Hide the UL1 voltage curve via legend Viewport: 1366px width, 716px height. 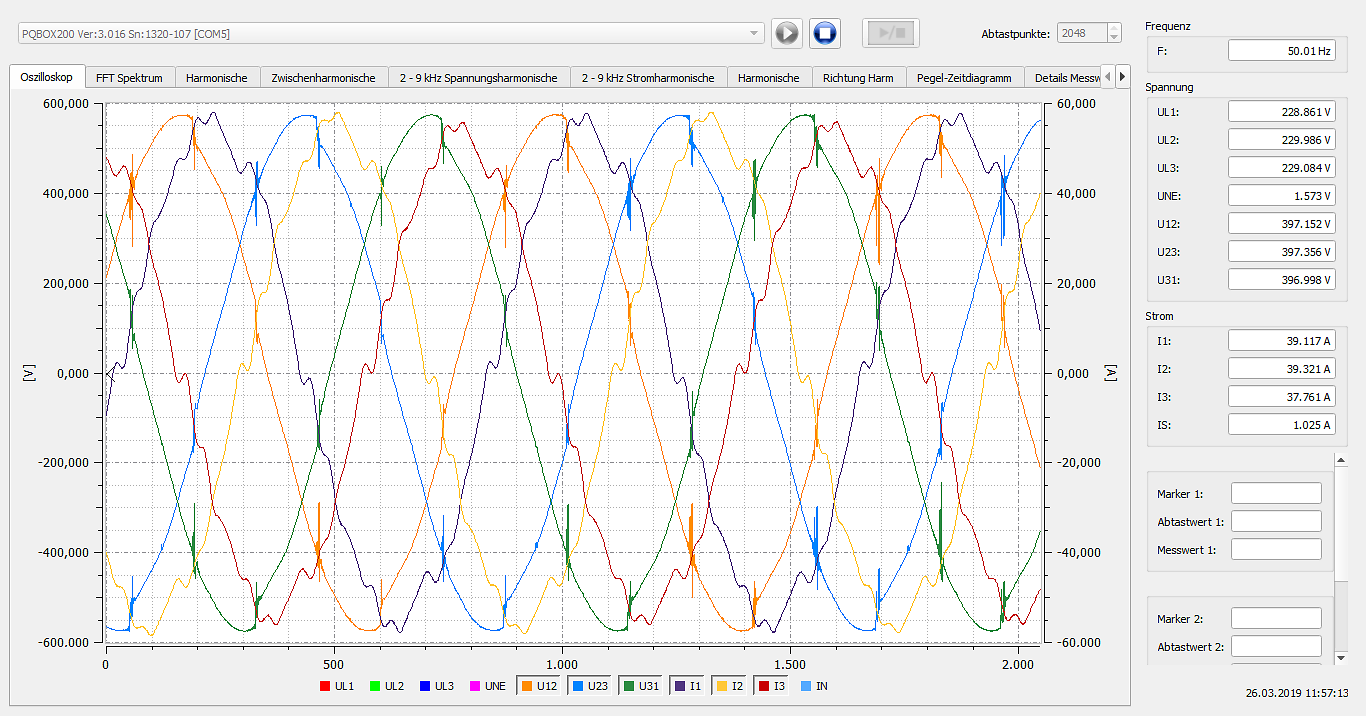pos(337,686)
